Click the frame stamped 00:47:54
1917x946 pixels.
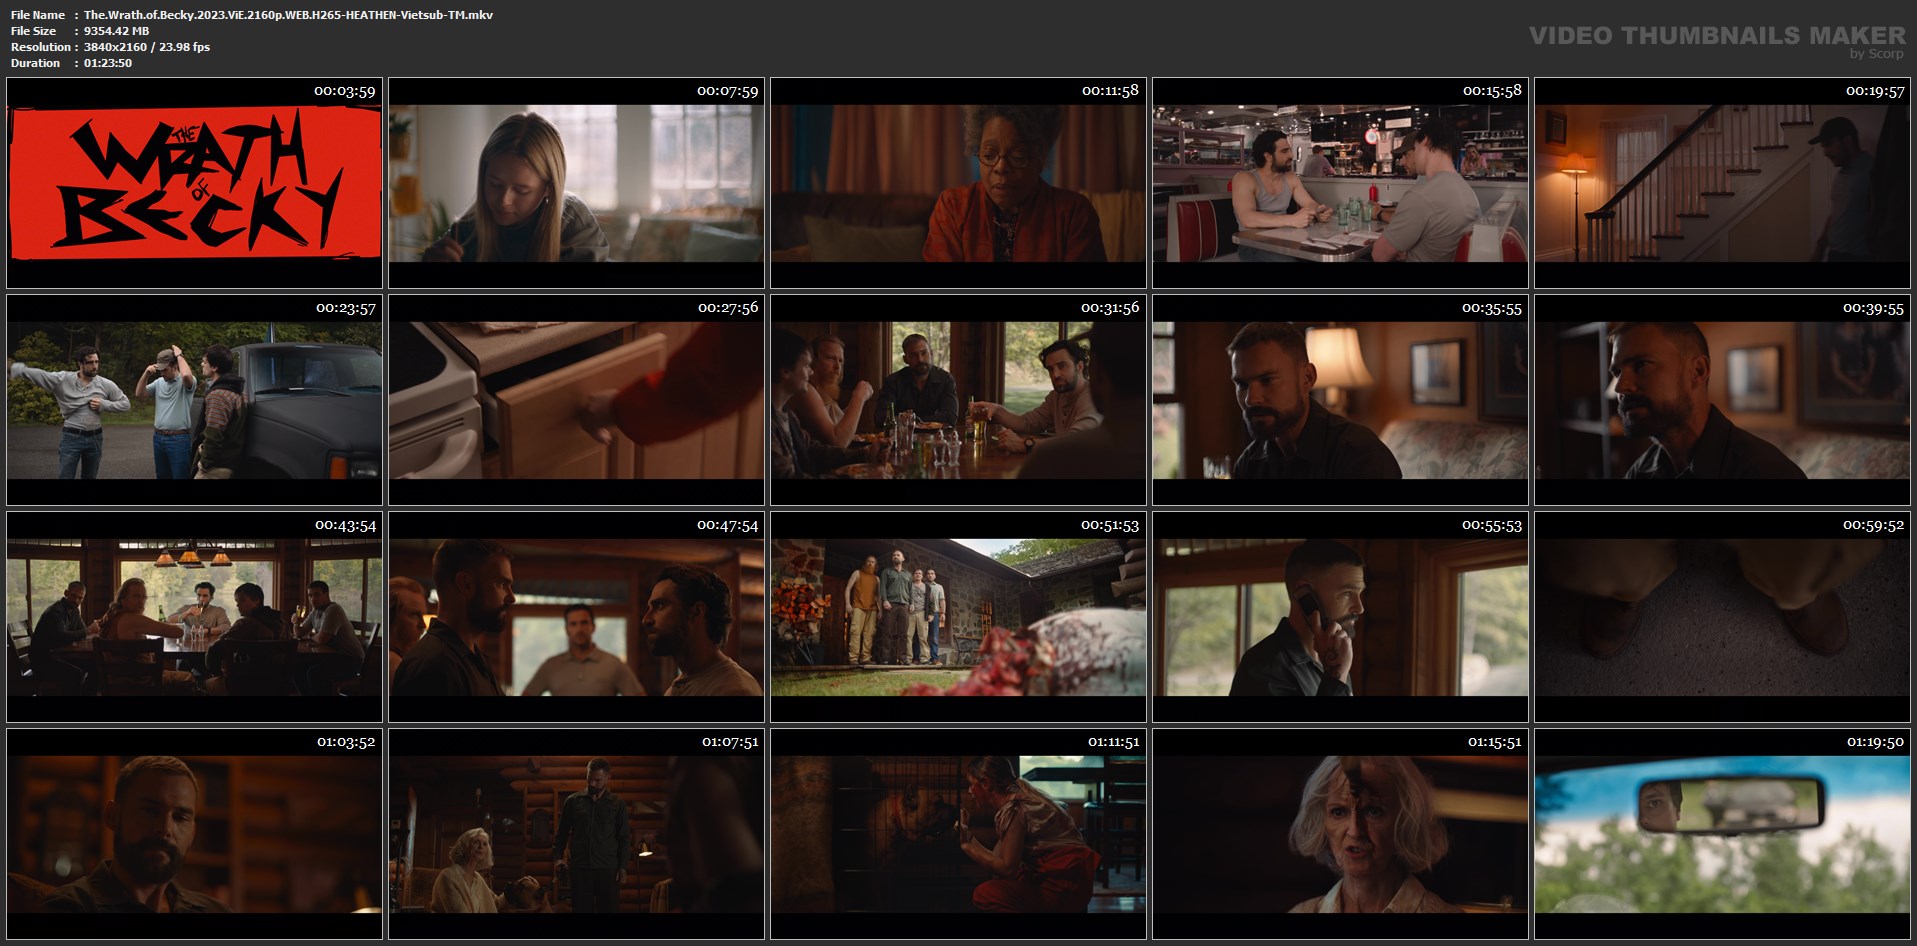[x=576, y=617]
